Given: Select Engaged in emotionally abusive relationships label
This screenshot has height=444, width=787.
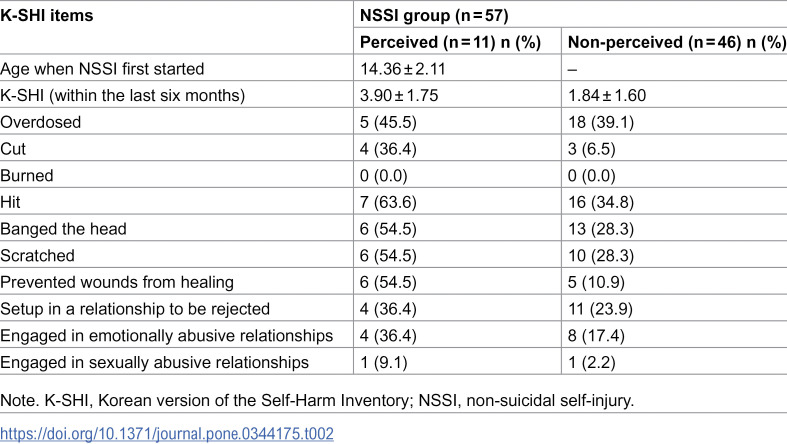Looking at the screenshot, I should tap(167, 335).
